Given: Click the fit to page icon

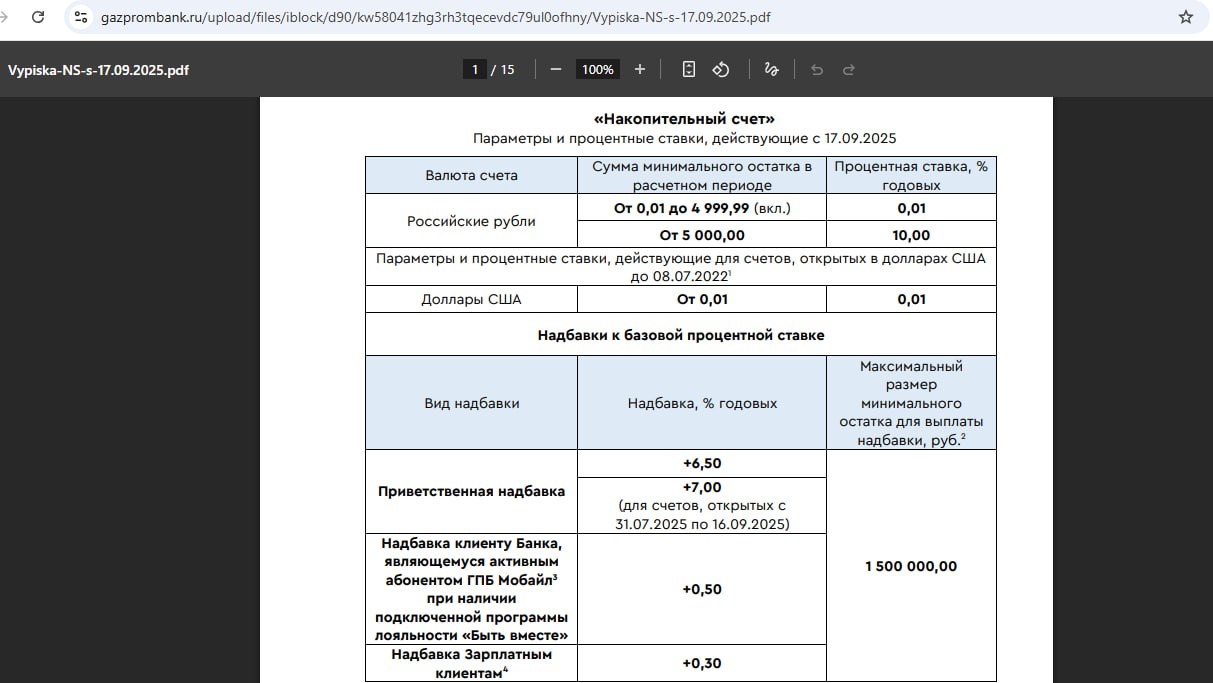Looking at the screenshot, I should (689, 69).
